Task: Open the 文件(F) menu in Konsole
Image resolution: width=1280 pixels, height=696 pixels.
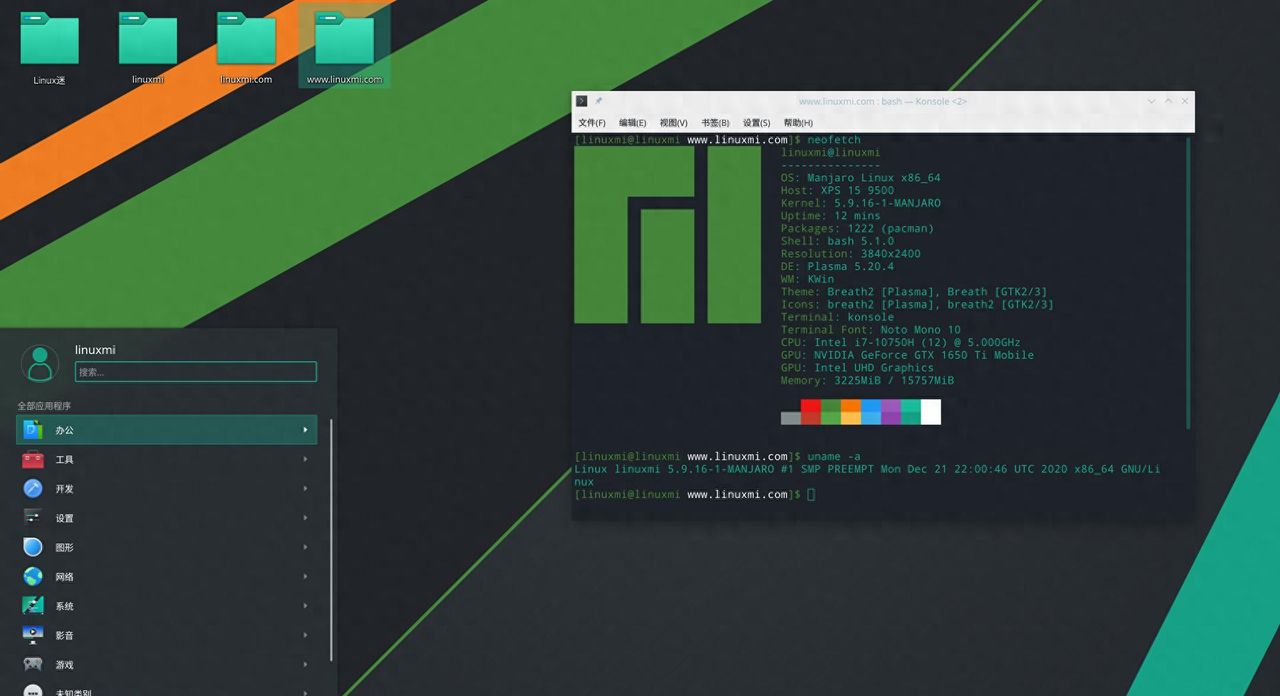Action: coord(590,122)
